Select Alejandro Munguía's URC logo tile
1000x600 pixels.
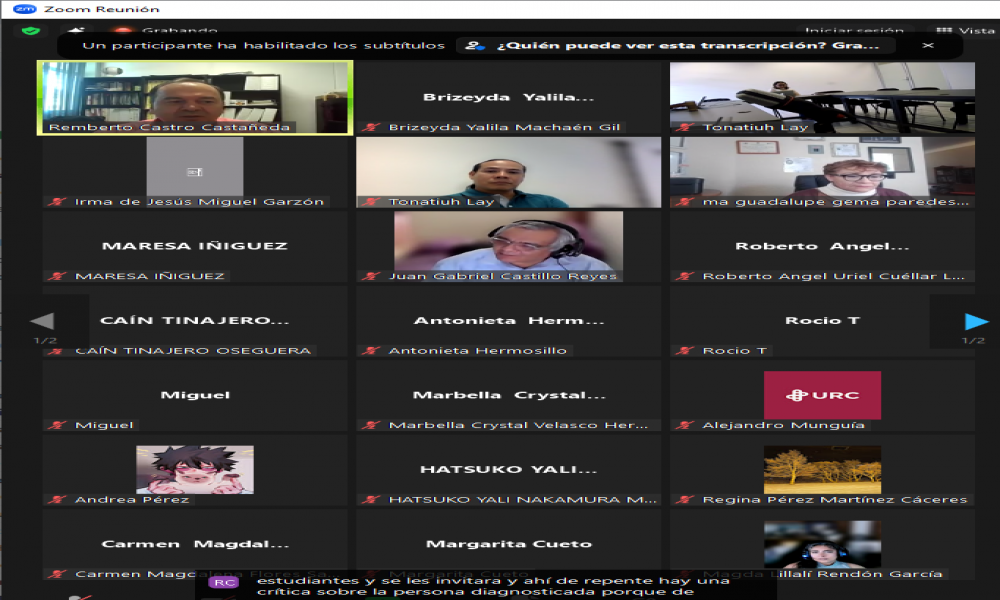point(822,394)
